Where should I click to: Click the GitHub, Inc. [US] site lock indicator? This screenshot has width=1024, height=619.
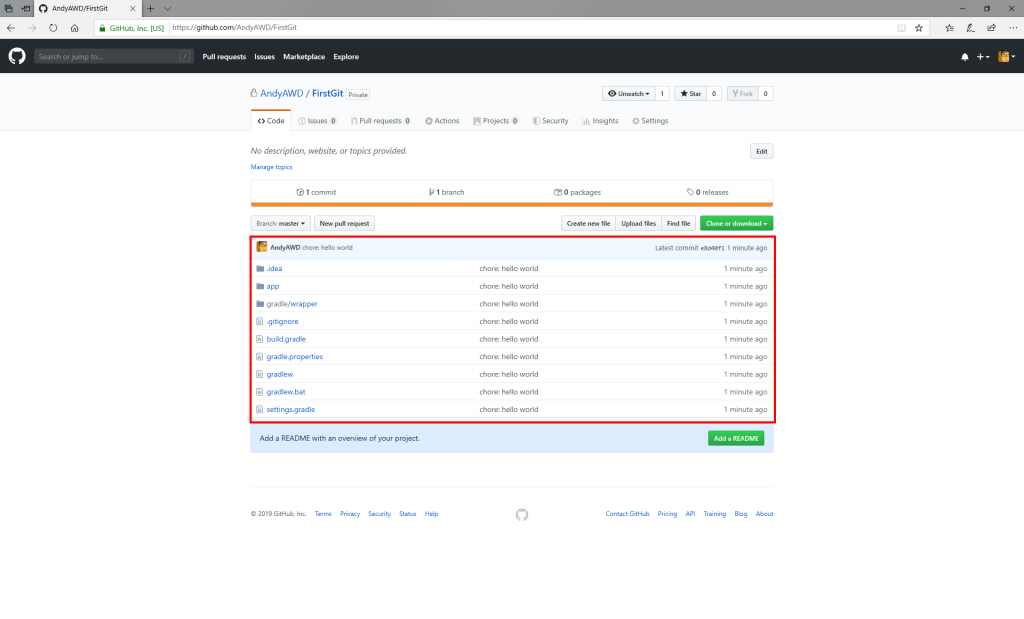point(131,28)
